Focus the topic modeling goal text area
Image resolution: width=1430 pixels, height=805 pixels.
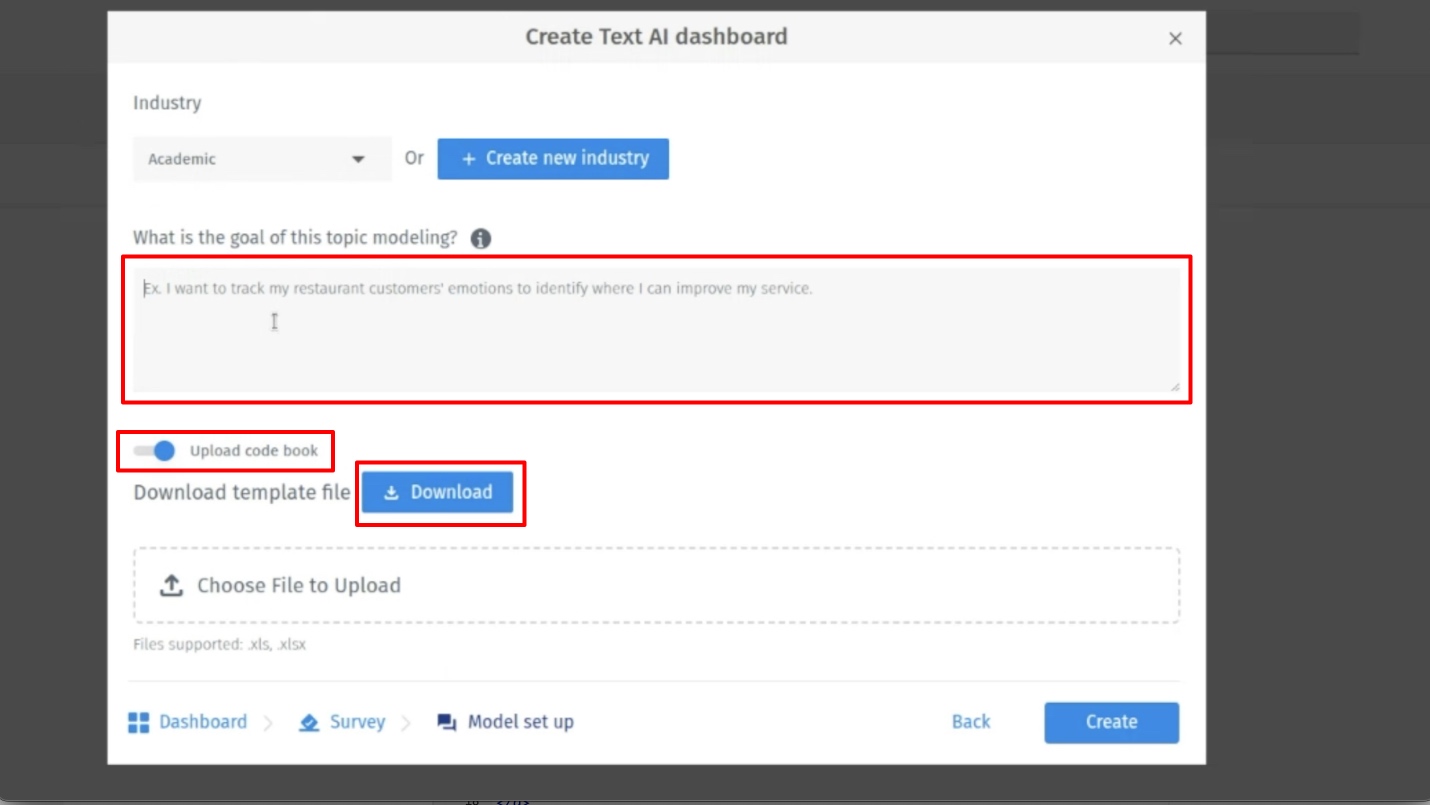point(656,330)
